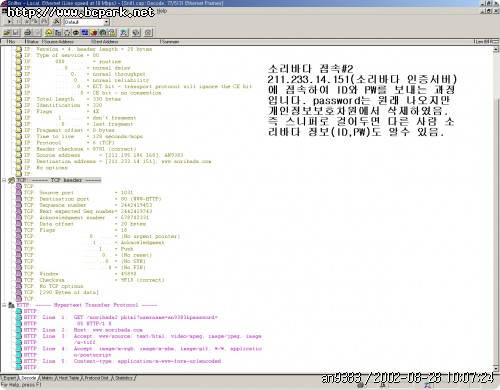Select the TCP [290 Bytes of data] row
This screenshot has width=500, height=390.
coord(61,292)
